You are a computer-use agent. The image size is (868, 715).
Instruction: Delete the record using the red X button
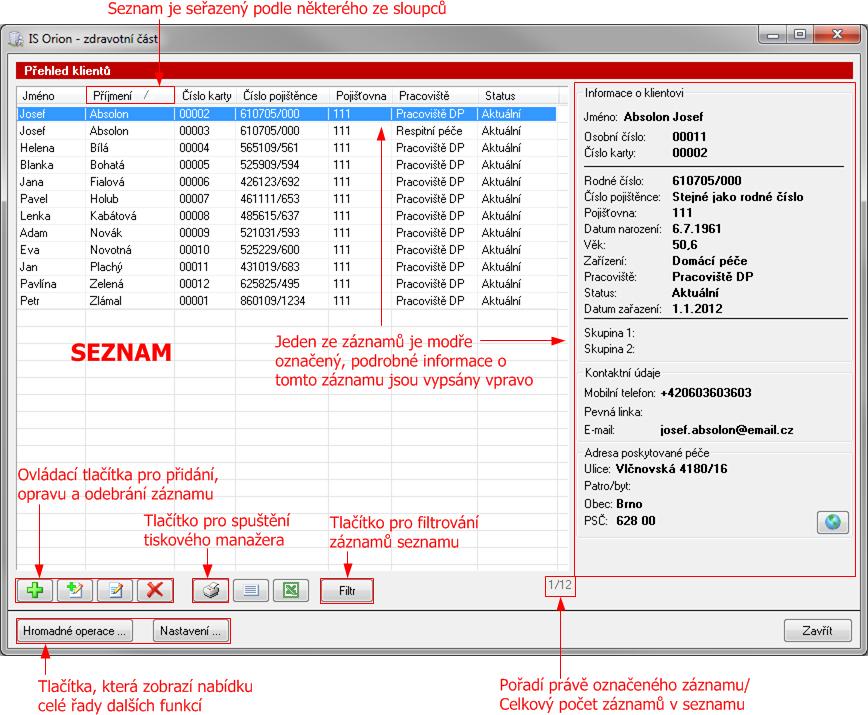click(155, 590)
